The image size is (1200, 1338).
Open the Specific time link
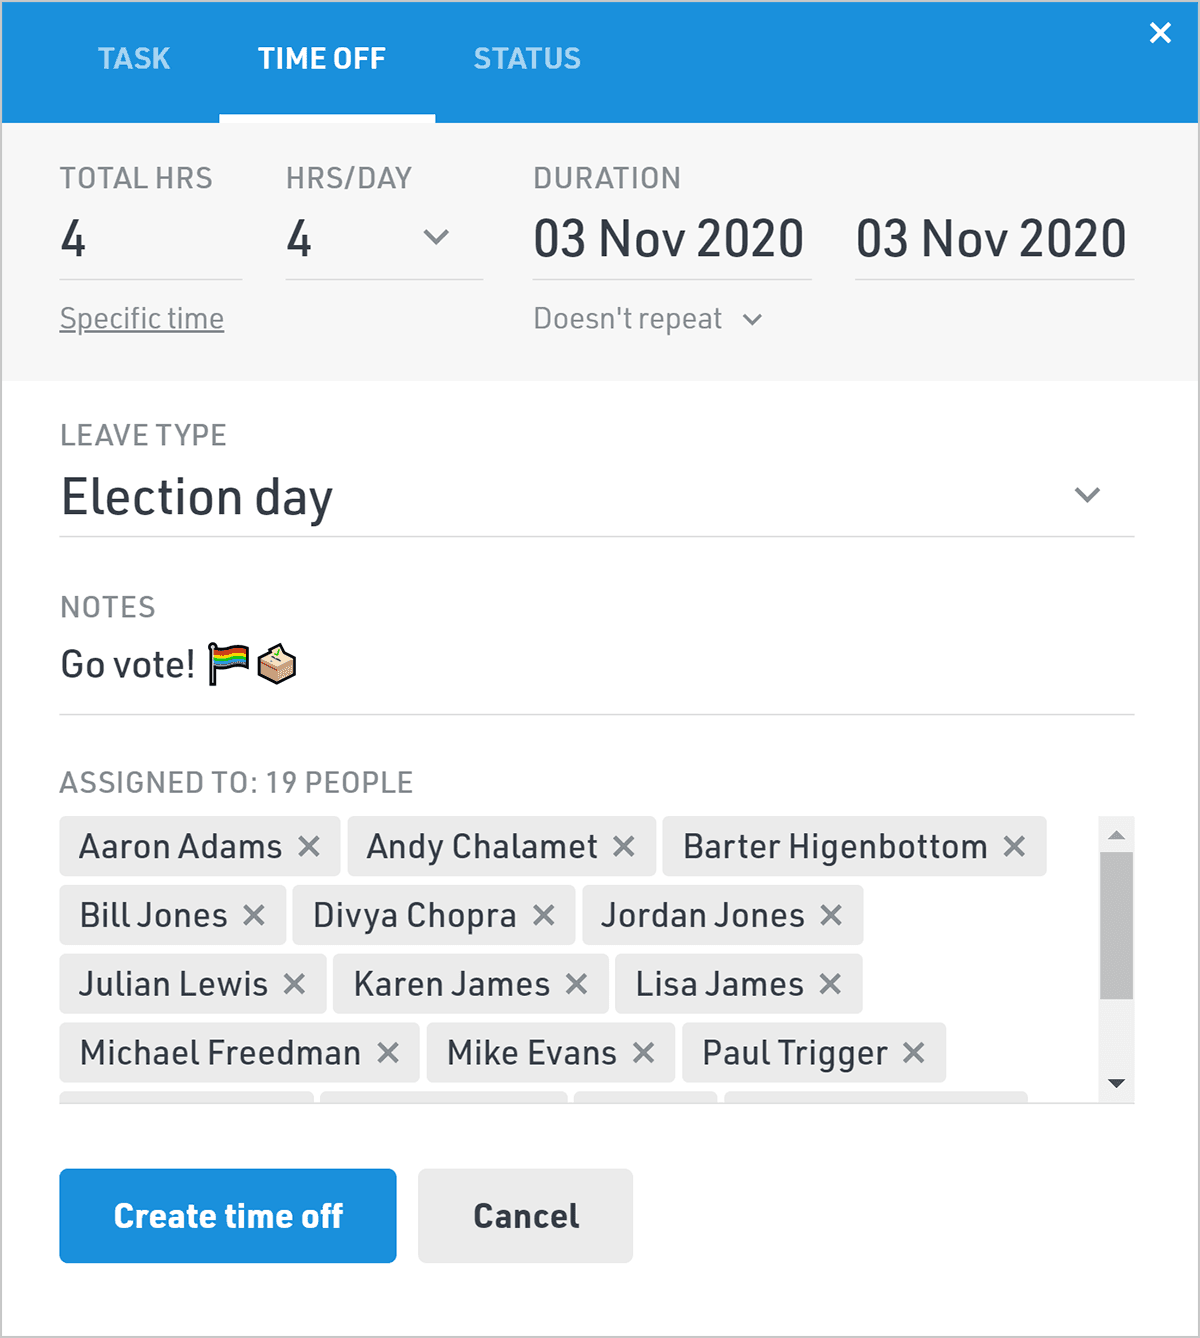tap(142, 319)
